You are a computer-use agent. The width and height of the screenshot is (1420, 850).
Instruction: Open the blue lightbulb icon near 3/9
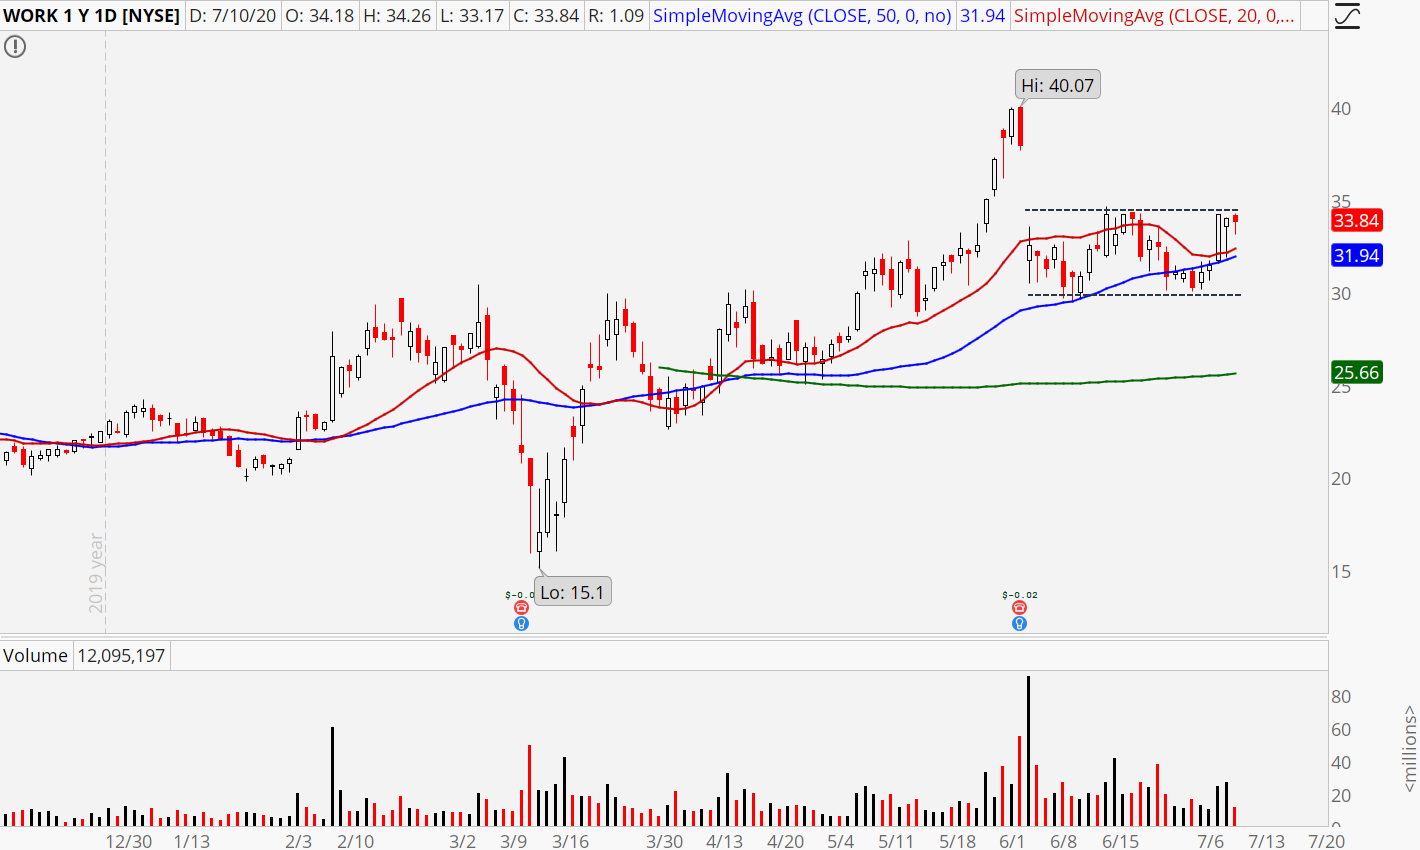click(521, 624)
